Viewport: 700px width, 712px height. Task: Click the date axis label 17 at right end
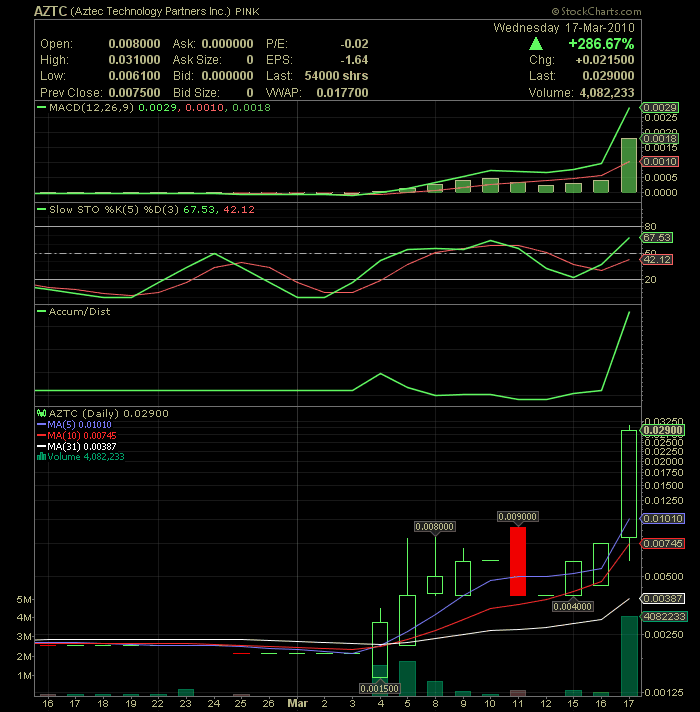(x=629, y=703)
